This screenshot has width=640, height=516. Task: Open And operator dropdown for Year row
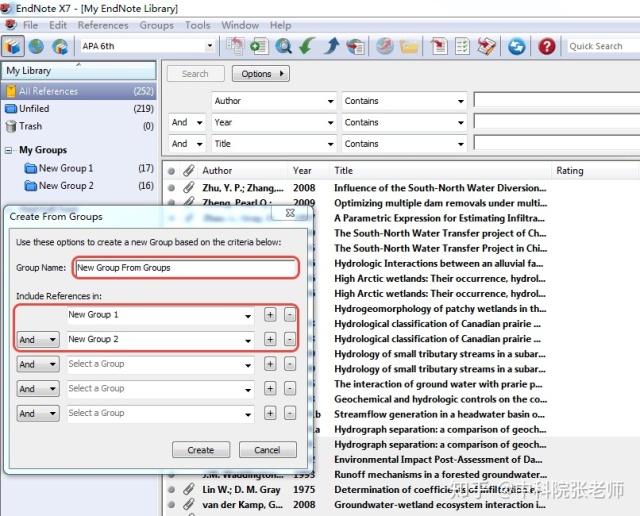(199, 122)
